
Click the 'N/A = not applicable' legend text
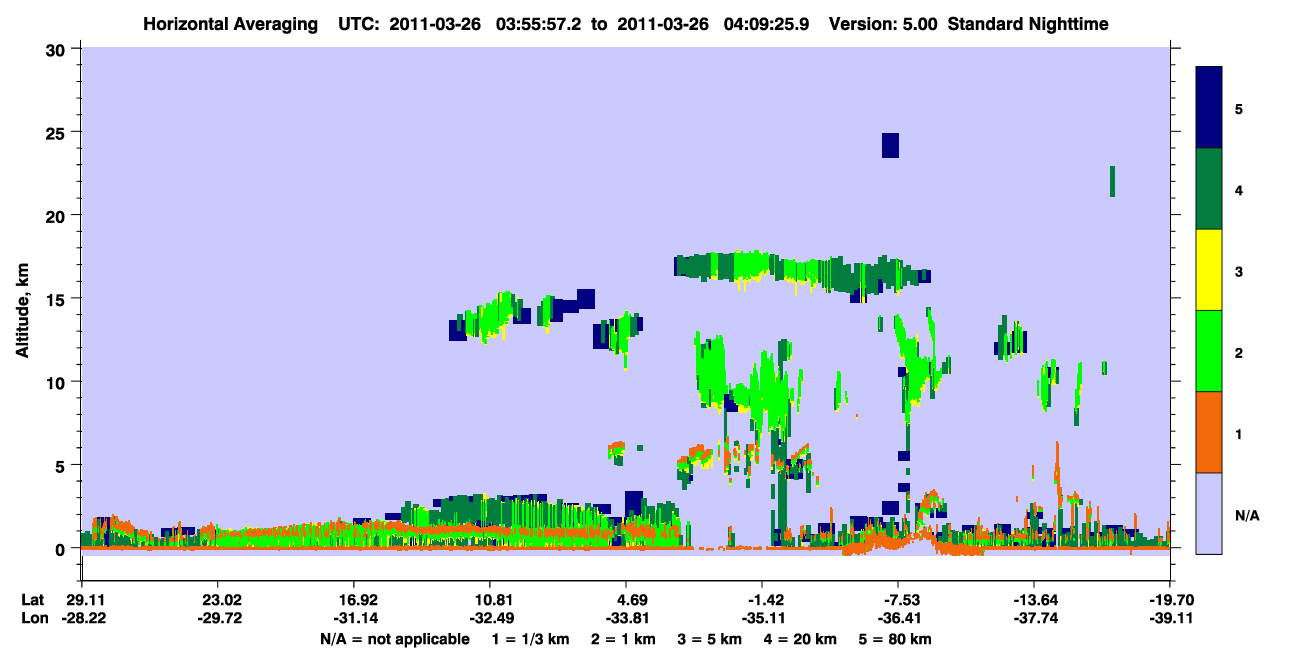click(x=395, y=639)
